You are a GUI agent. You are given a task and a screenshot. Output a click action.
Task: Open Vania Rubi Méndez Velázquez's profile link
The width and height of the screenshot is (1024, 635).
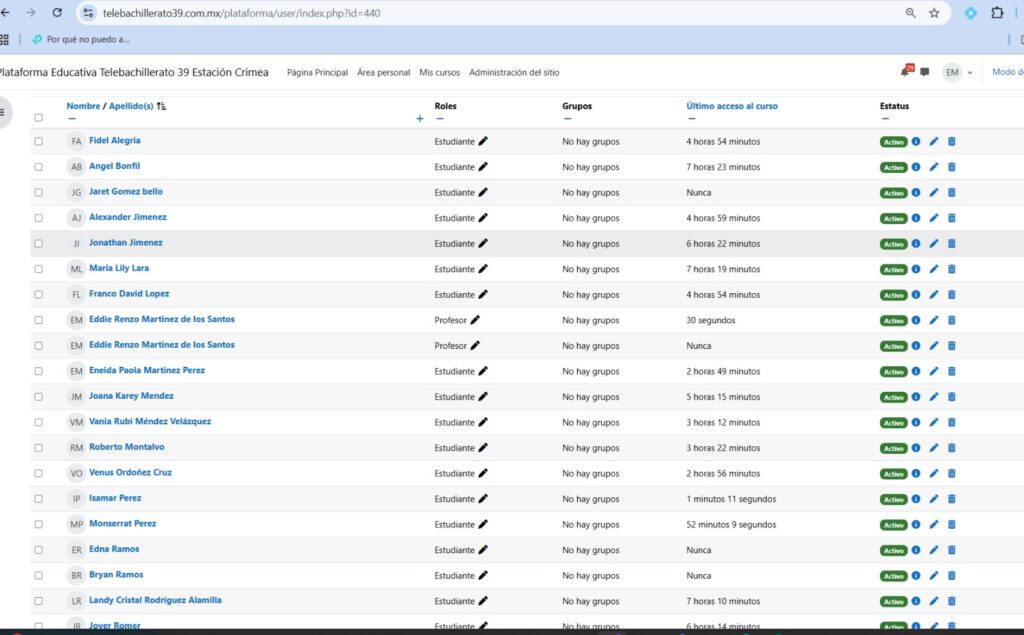[150, 422]
